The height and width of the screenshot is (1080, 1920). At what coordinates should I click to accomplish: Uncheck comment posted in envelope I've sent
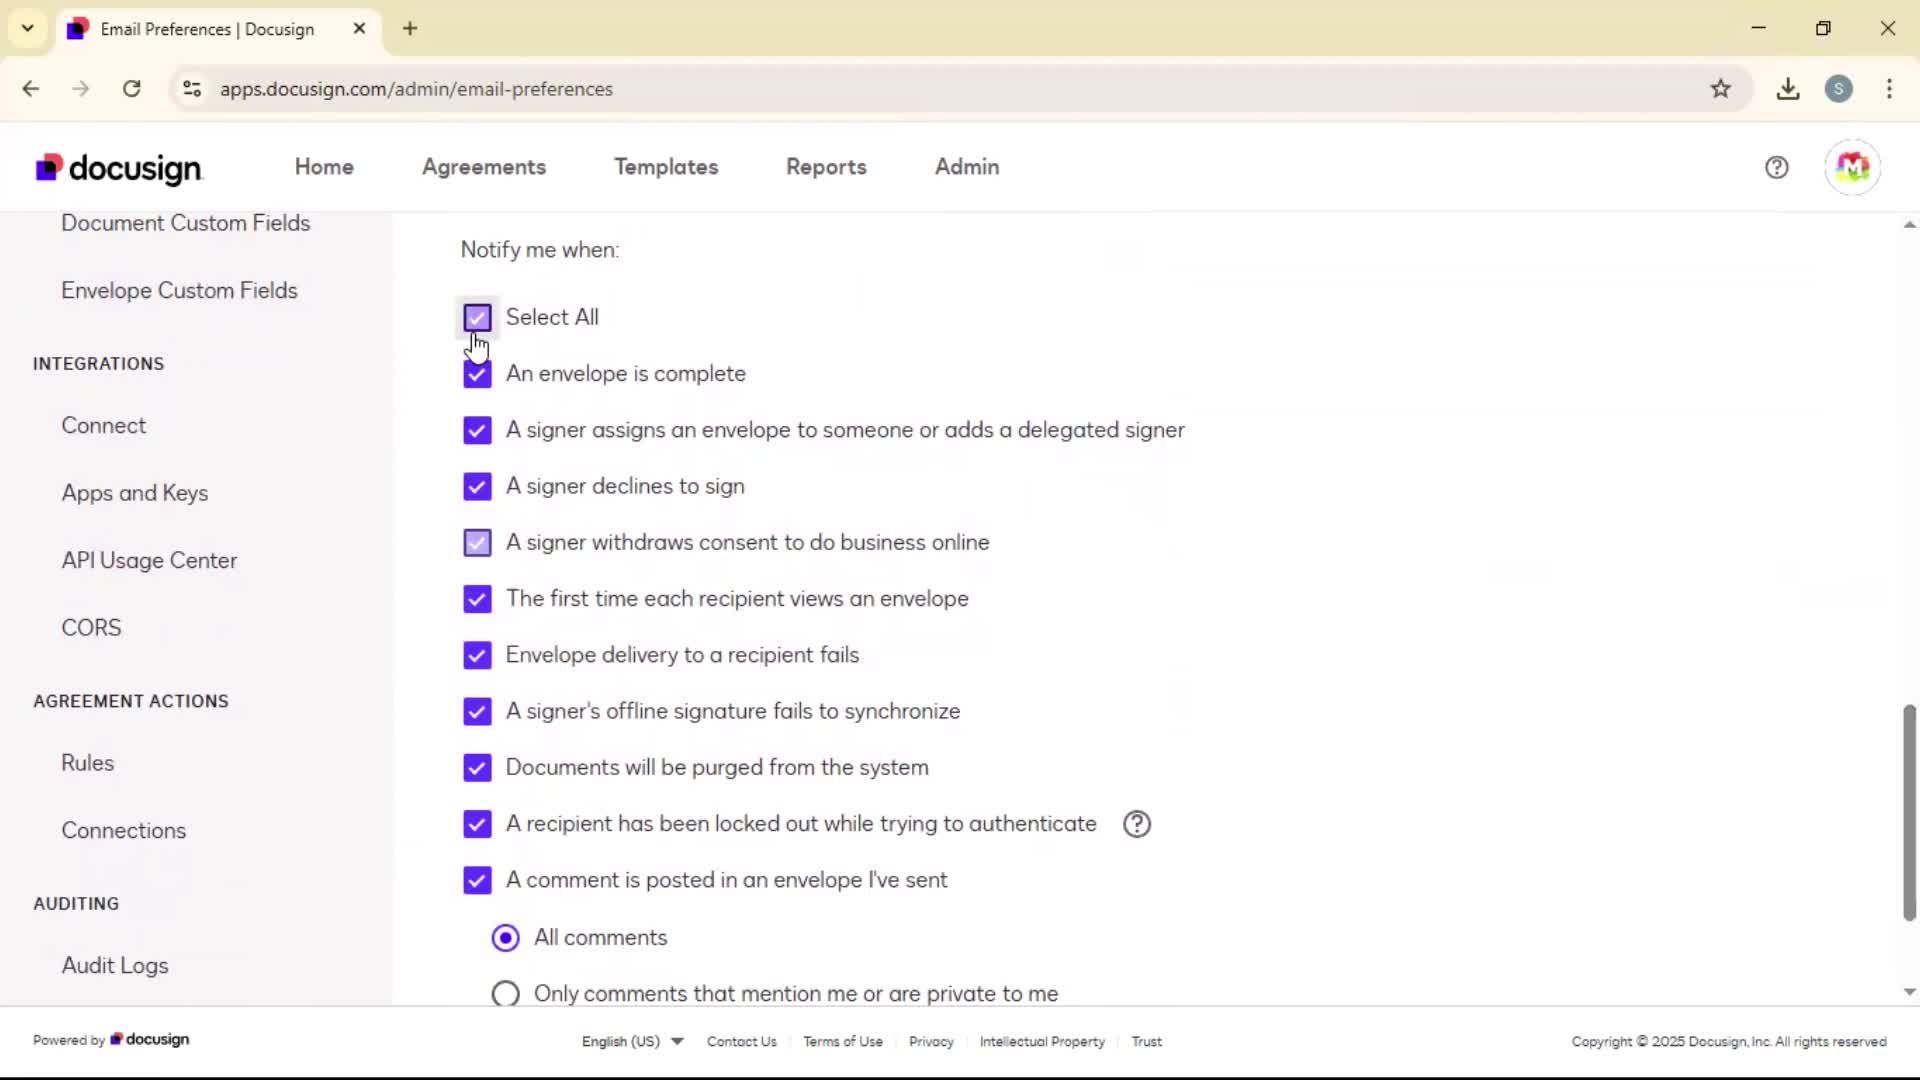(x=477, y=880)
